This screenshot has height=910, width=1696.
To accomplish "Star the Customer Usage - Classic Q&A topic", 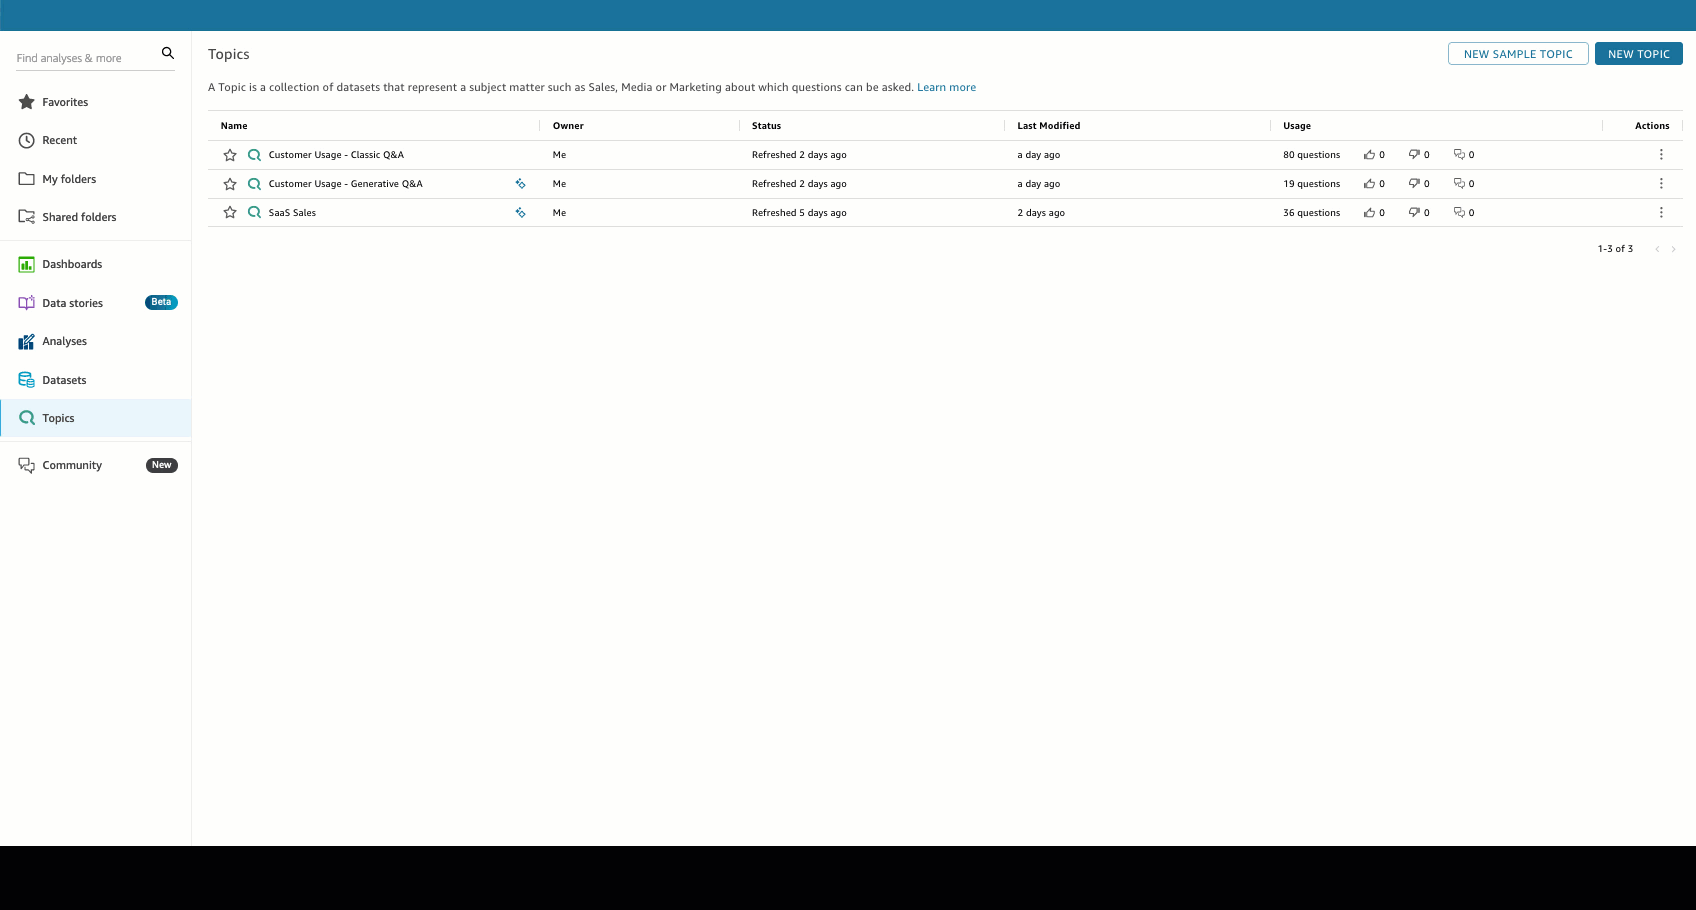I will click(x=230, y=155).
